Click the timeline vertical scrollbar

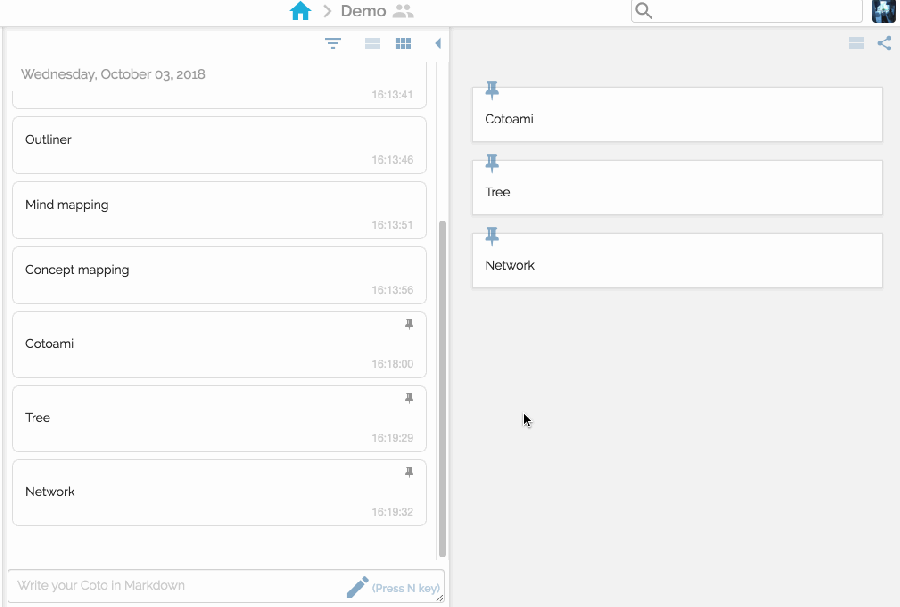click(x=443, y=388)
